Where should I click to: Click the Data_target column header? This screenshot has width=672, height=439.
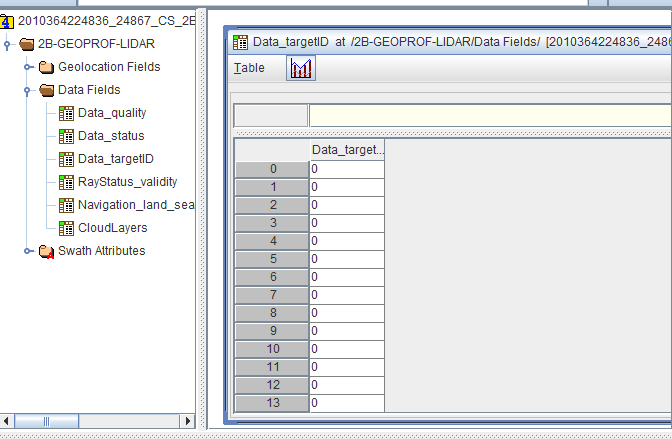pyautogui.click(x=347, y=150)
